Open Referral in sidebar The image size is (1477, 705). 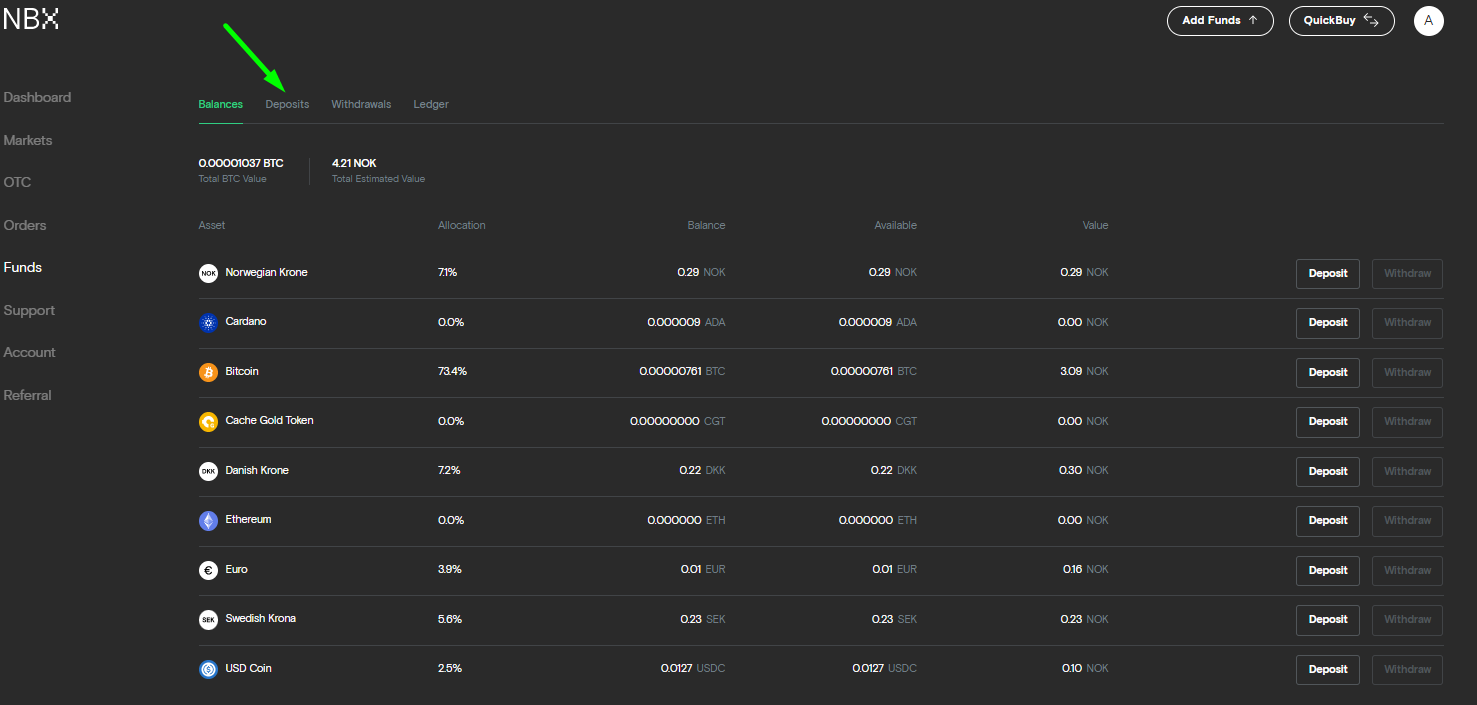point(27,395)
